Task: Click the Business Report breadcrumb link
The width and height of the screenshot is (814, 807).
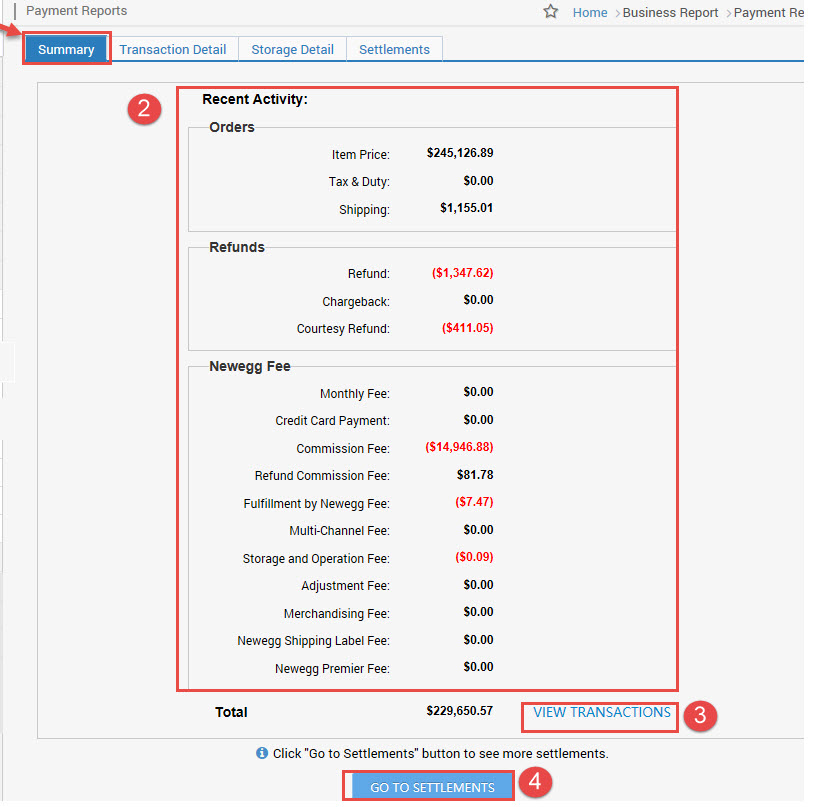Action: (x=670, y=12)
